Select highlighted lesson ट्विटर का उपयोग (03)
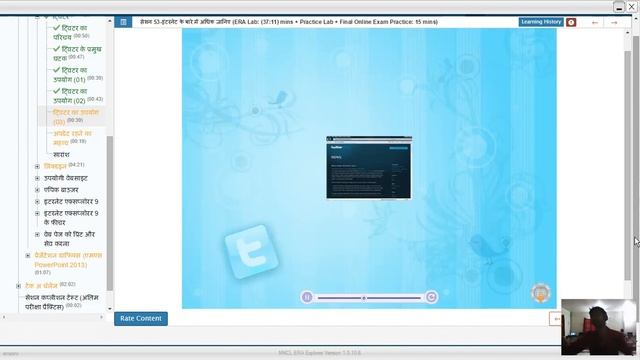This screenshot has height=360, width=640. click(76, 117)
